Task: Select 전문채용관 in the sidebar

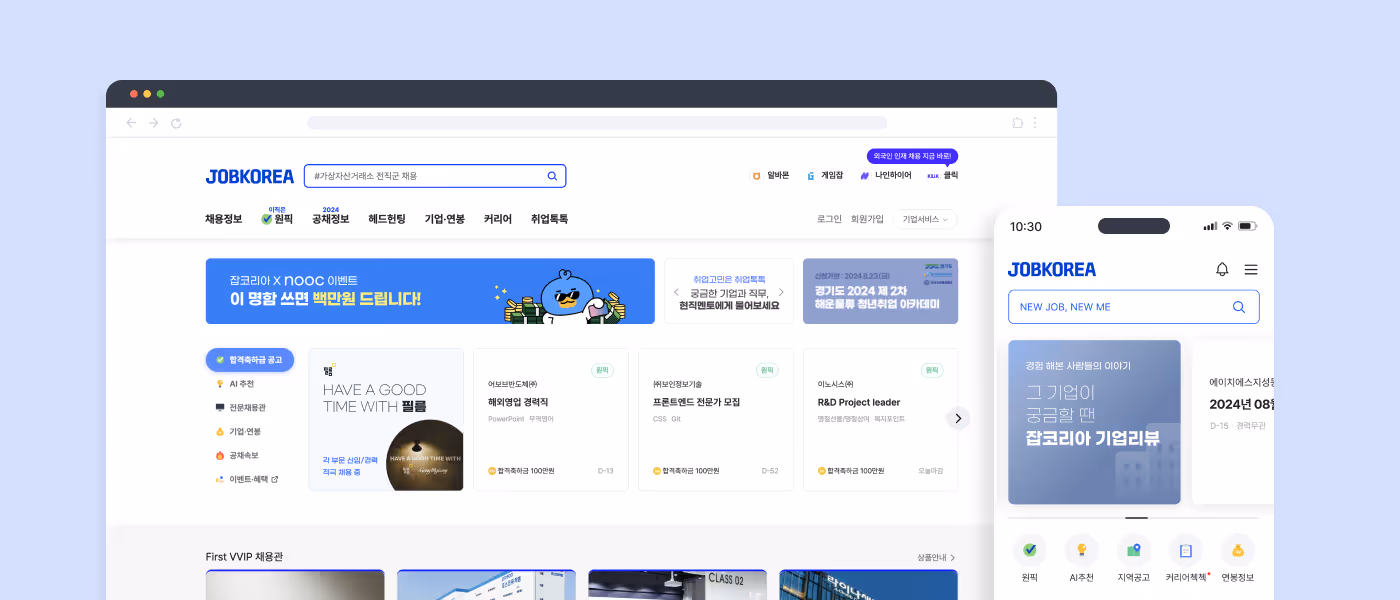Action: coord(240,408)
